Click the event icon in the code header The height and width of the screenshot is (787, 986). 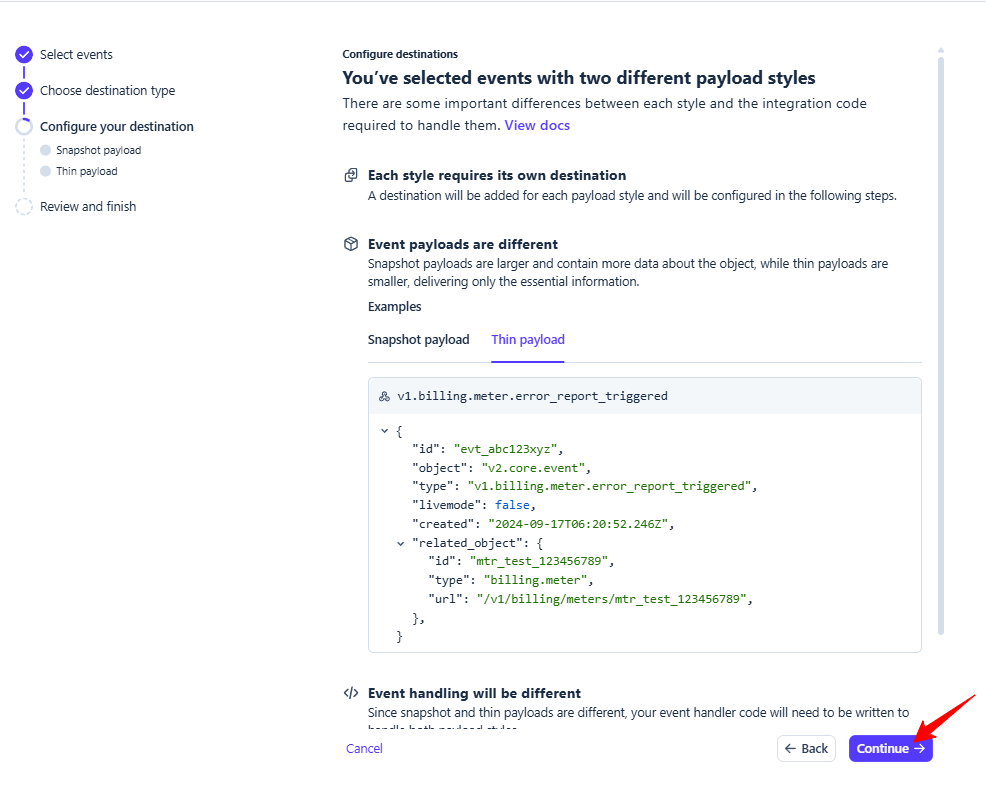tap(384, 396)
